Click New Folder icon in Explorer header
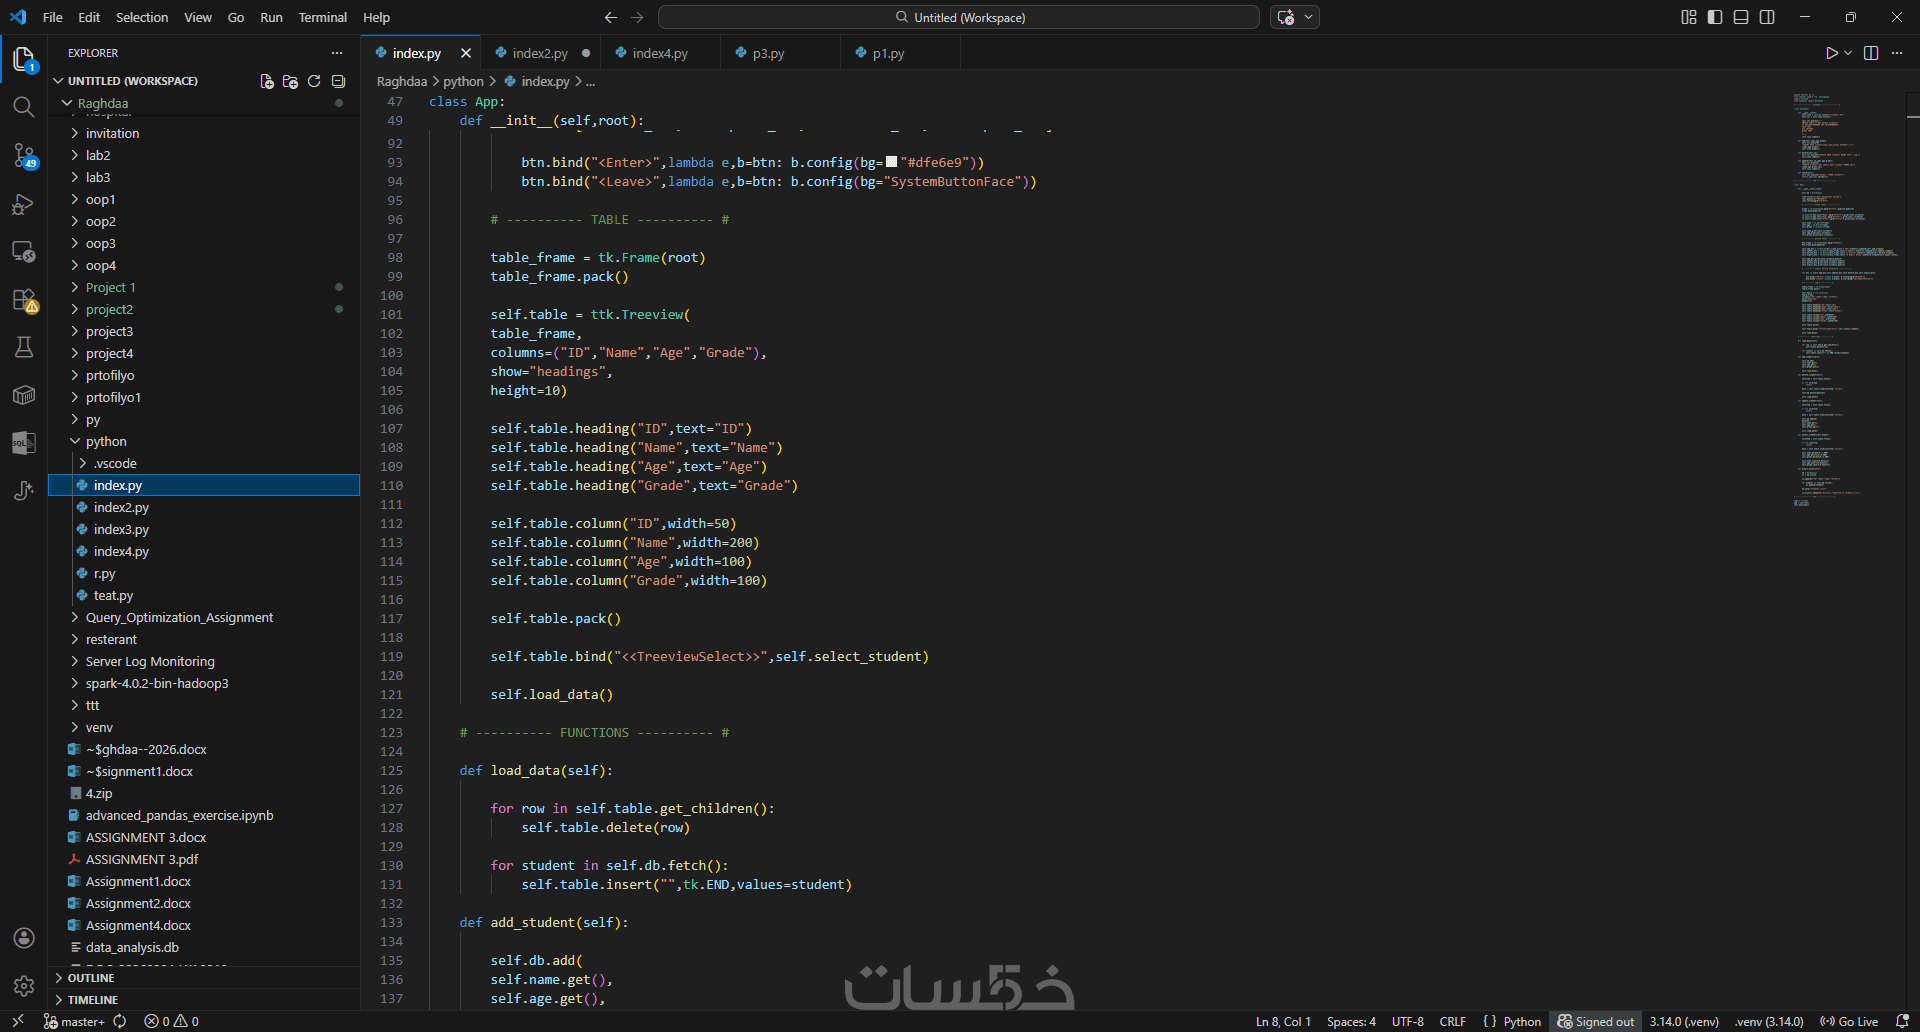 [290, 81]
